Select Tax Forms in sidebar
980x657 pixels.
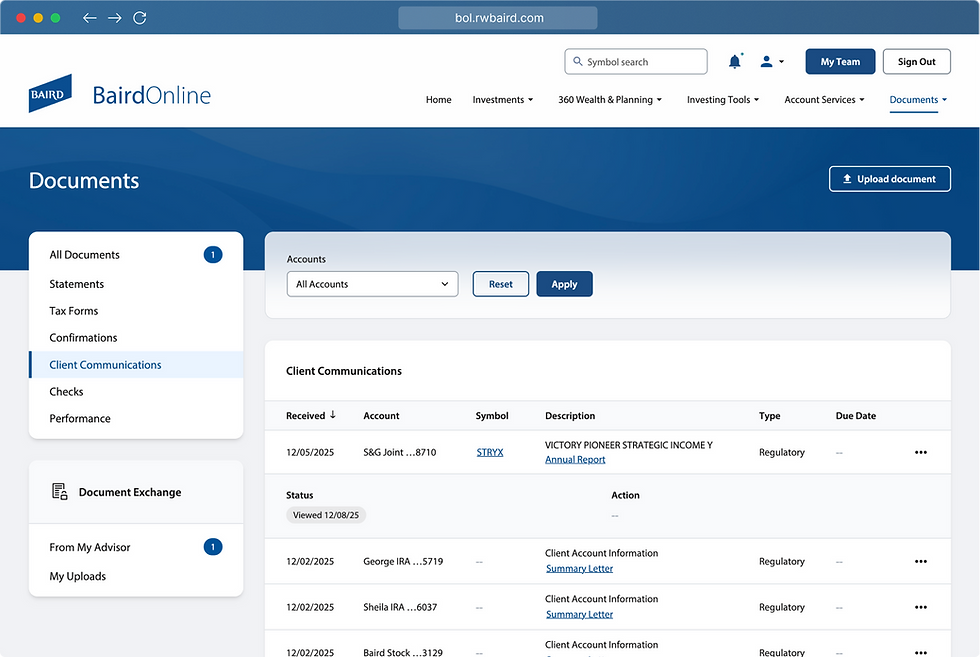pos(74,311)
